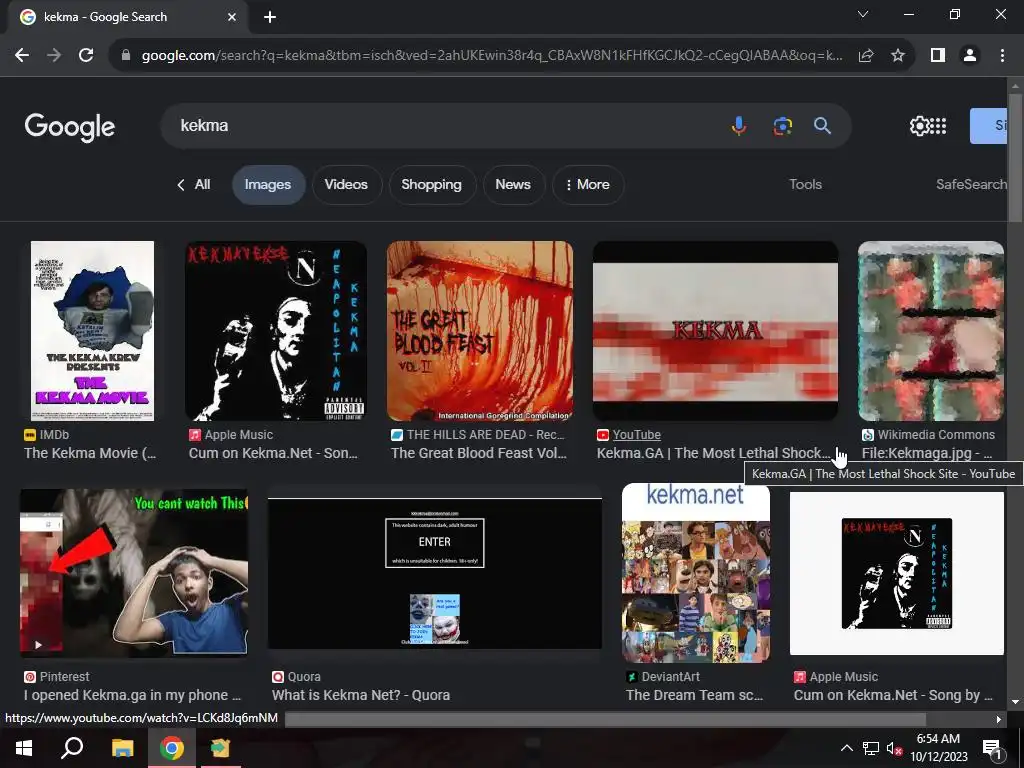Viewport: 1024px width, 768px height.
Task: Open the Pinterest 'You cant watch This' thumbnail
Action: coord(134,572)
